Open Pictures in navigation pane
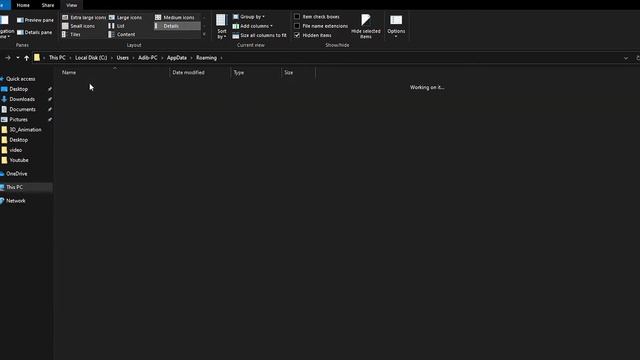This screenshot has height=360, width=640. coord(18,120)
